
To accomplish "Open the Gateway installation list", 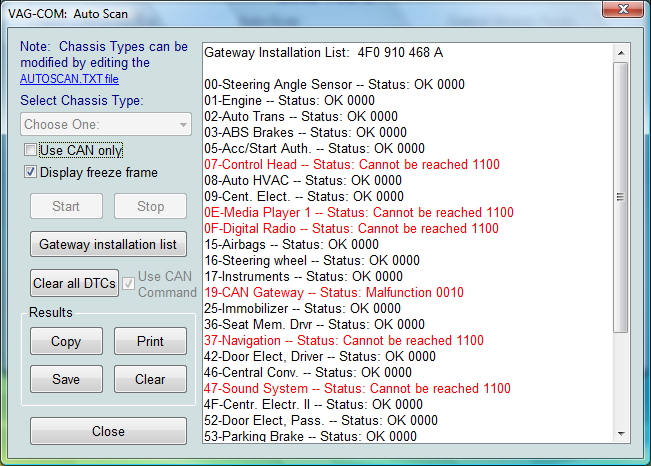I will click(x=108, y=244).
